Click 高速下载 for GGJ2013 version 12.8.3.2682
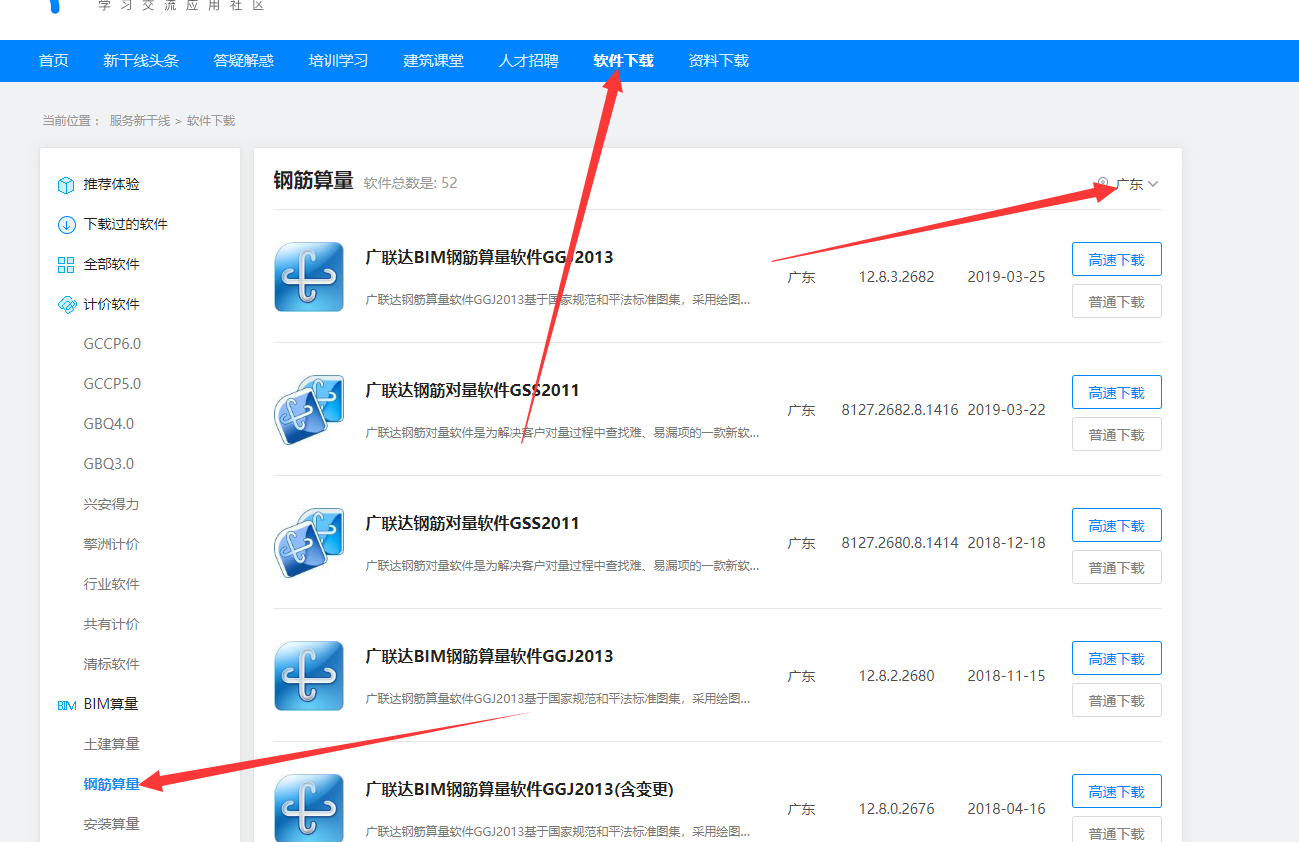Viewport: 1299px width, 842px height. click(1117, 259)
